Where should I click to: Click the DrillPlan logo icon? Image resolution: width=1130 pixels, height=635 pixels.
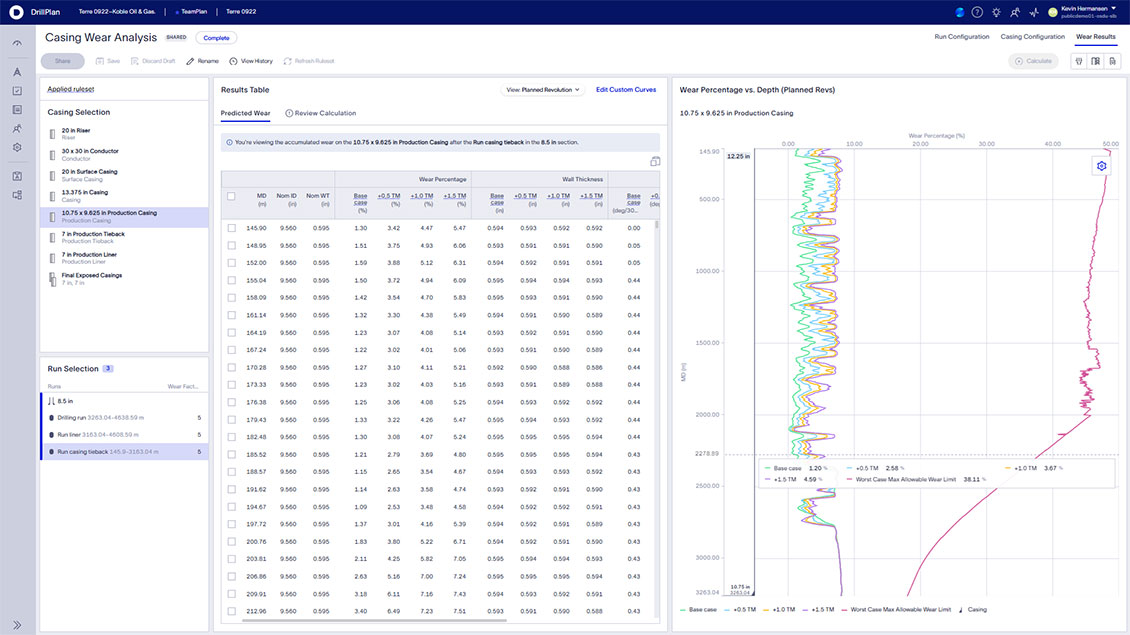point(16,12)
